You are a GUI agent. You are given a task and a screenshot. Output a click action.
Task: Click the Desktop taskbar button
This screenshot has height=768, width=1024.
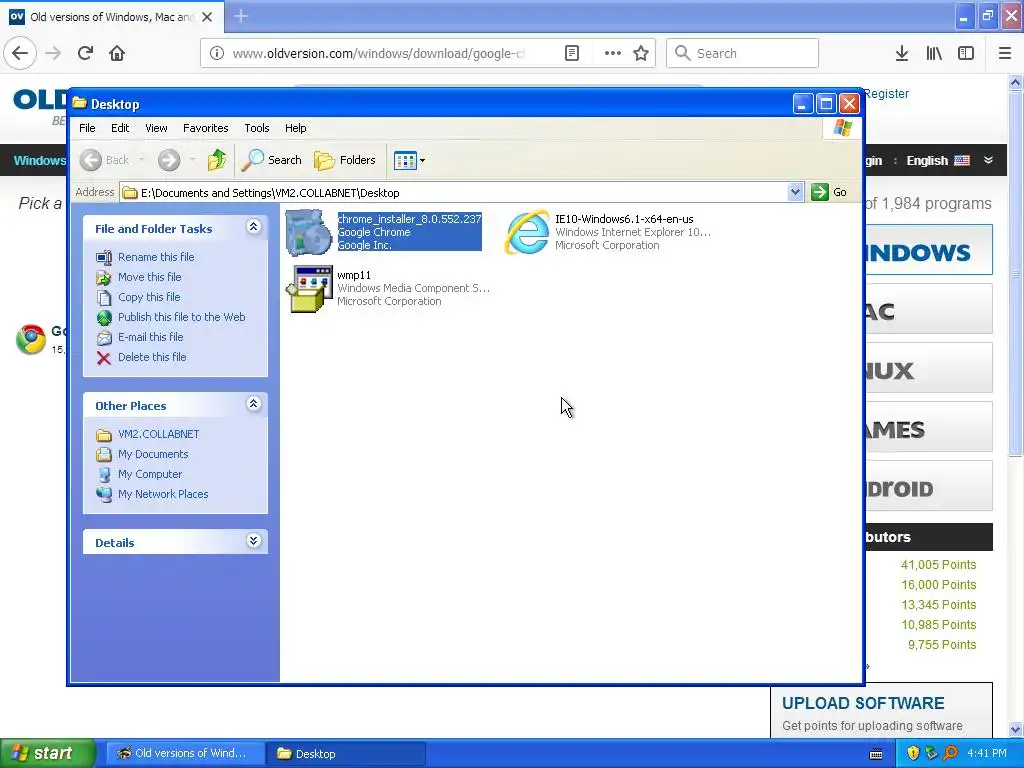(x=347, y=754)
